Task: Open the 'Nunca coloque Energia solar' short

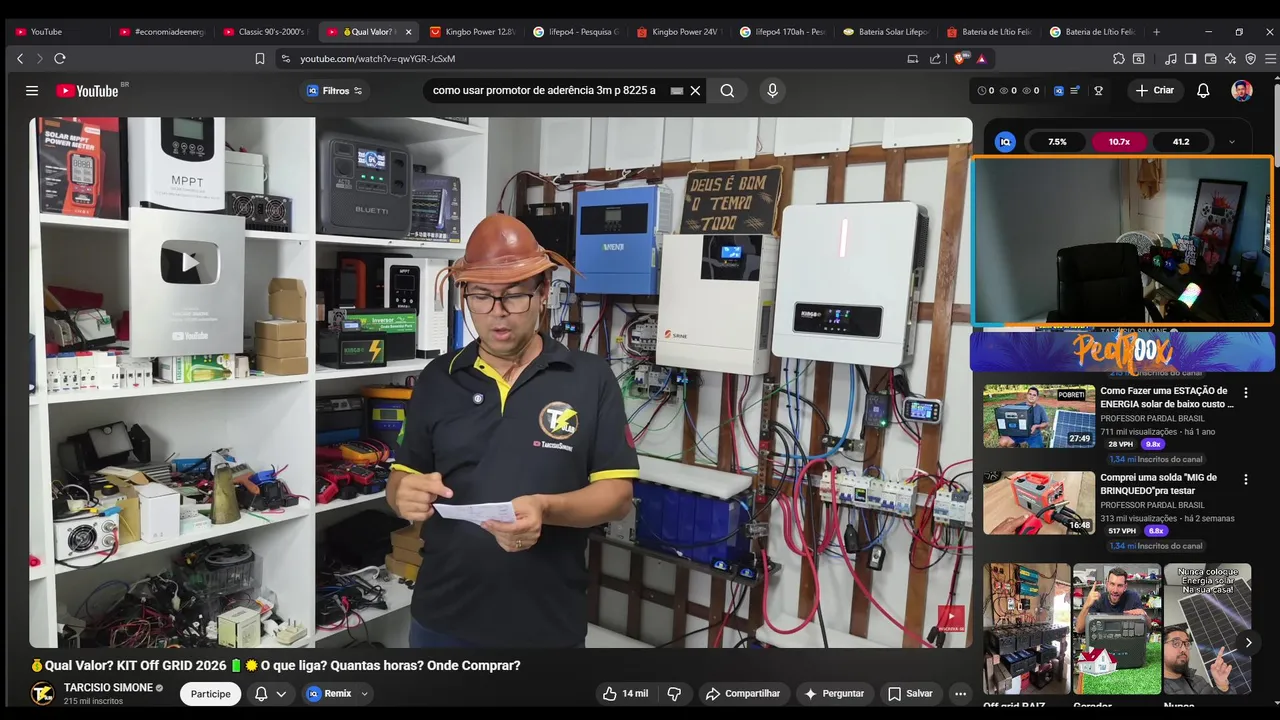Action: pyautogui.click(x=1207, y=629)
